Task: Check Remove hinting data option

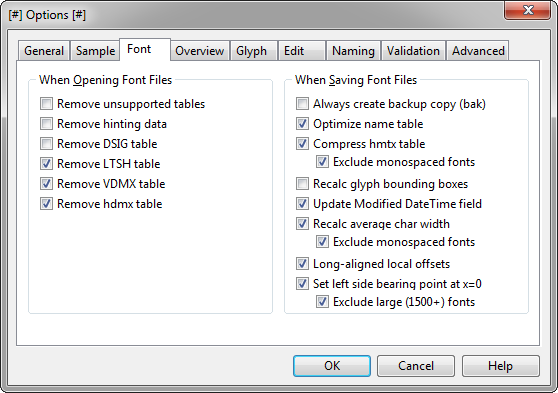Action: pos(46,124)
